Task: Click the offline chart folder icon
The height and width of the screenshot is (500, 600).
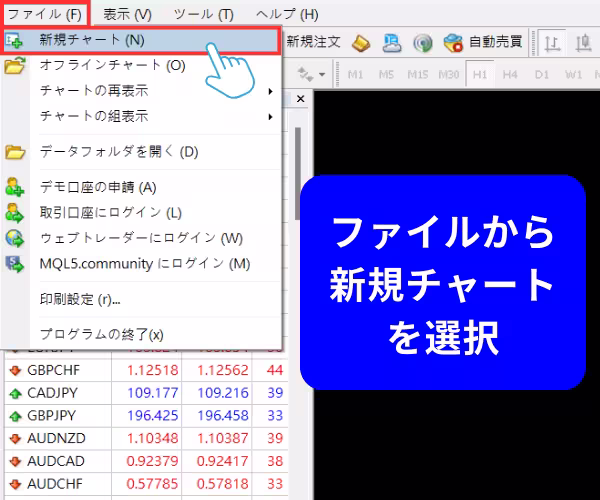Action: [x=15, y=65]
